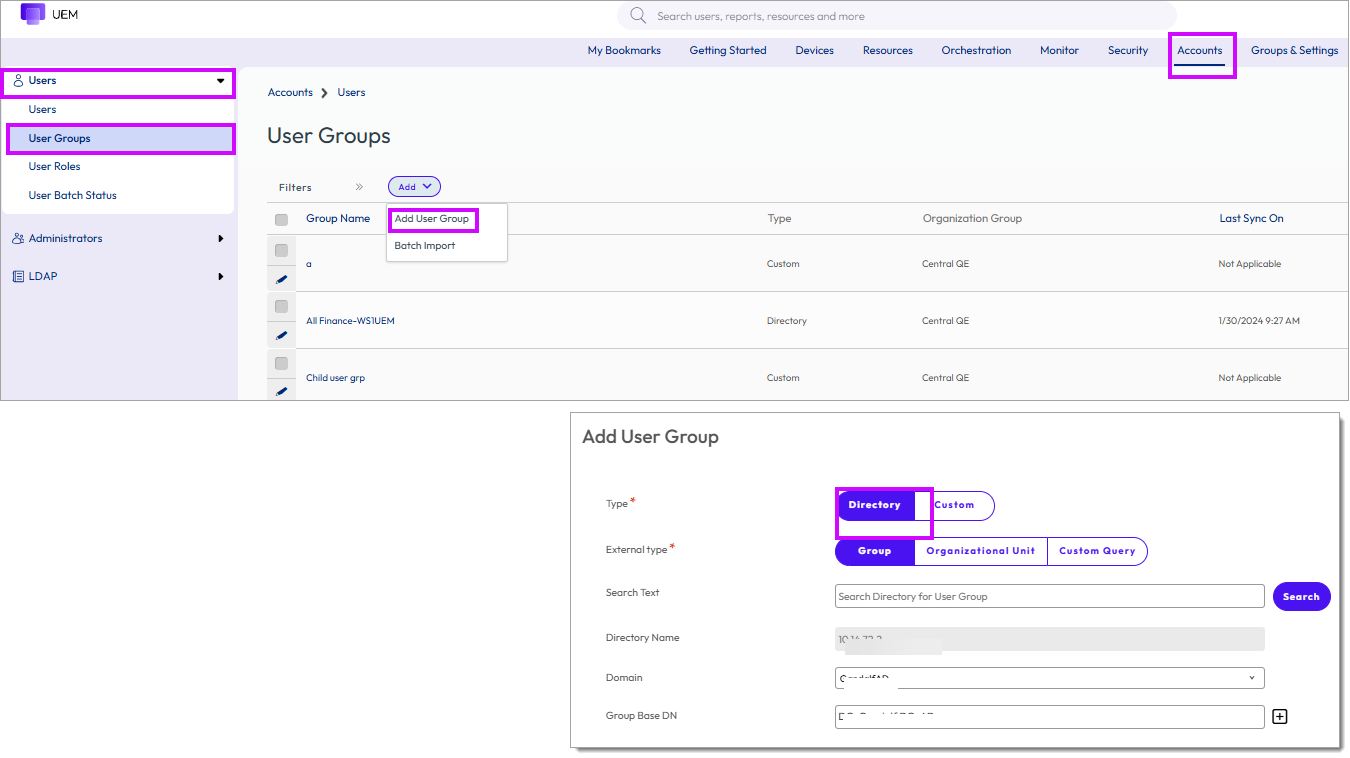Screen dimensions: 1350x758
Task: Click the Users breadcrumb link
Action: tap(351, 93)
